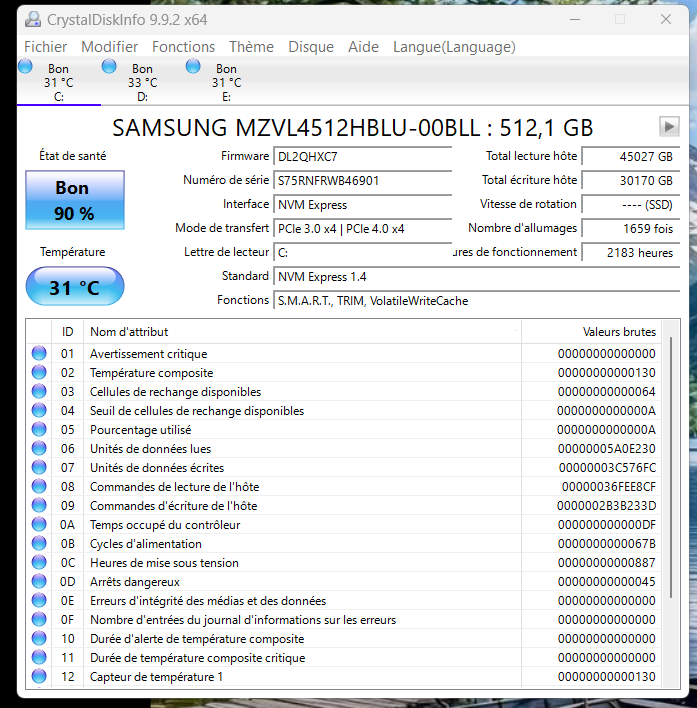The height and width of the screenshot is (708, 697).
Task: Click Vitesse de rotation value ---- (SSD)
Action: (631, 205)
